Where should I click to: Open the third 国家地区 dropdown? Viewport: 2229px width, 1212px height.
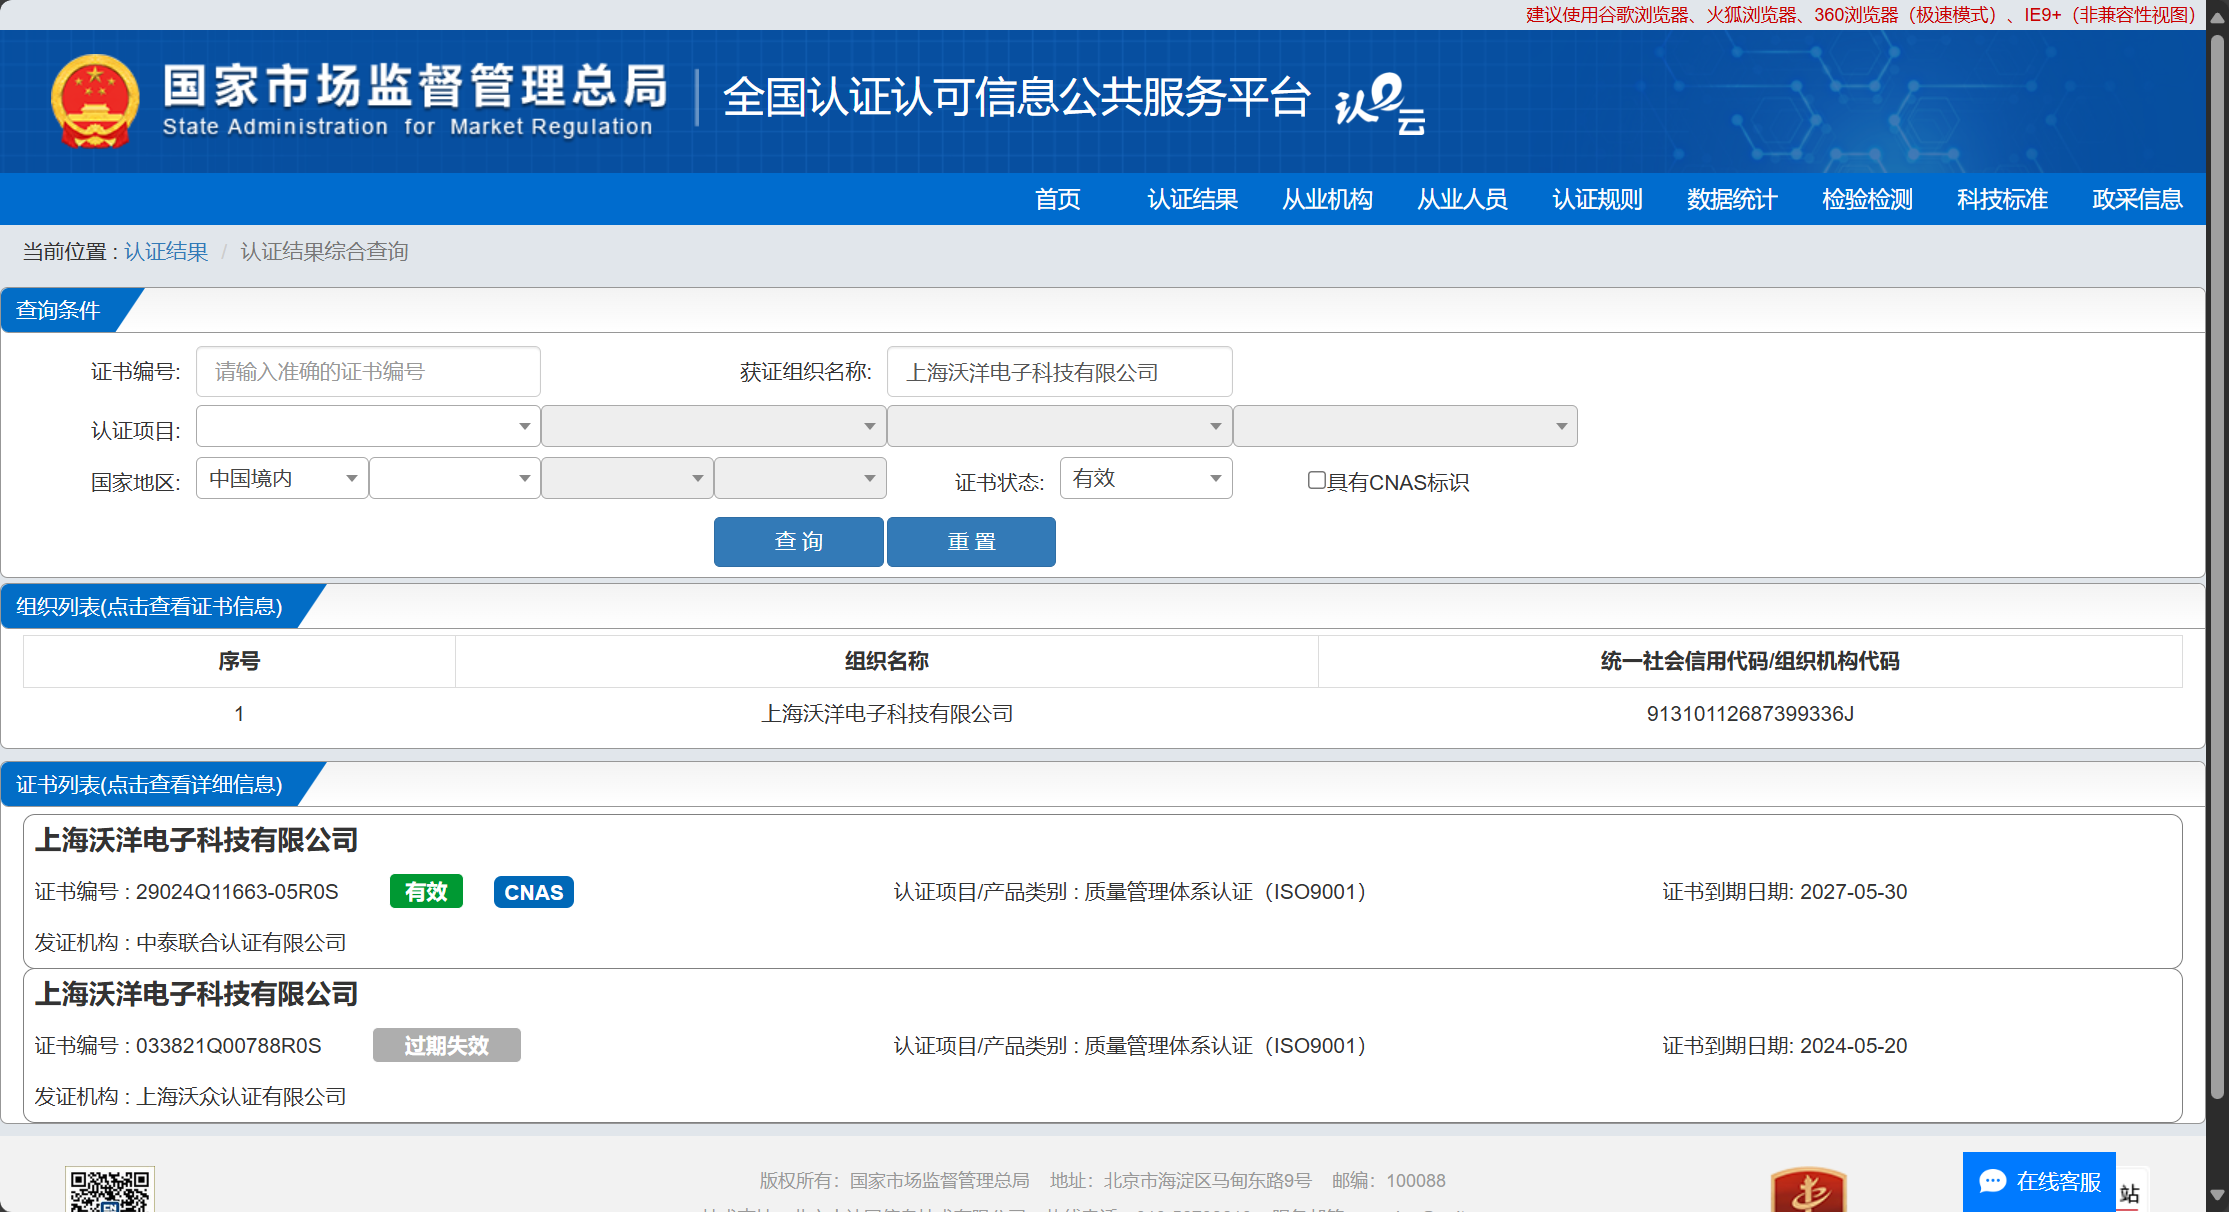tap(627, 478)
